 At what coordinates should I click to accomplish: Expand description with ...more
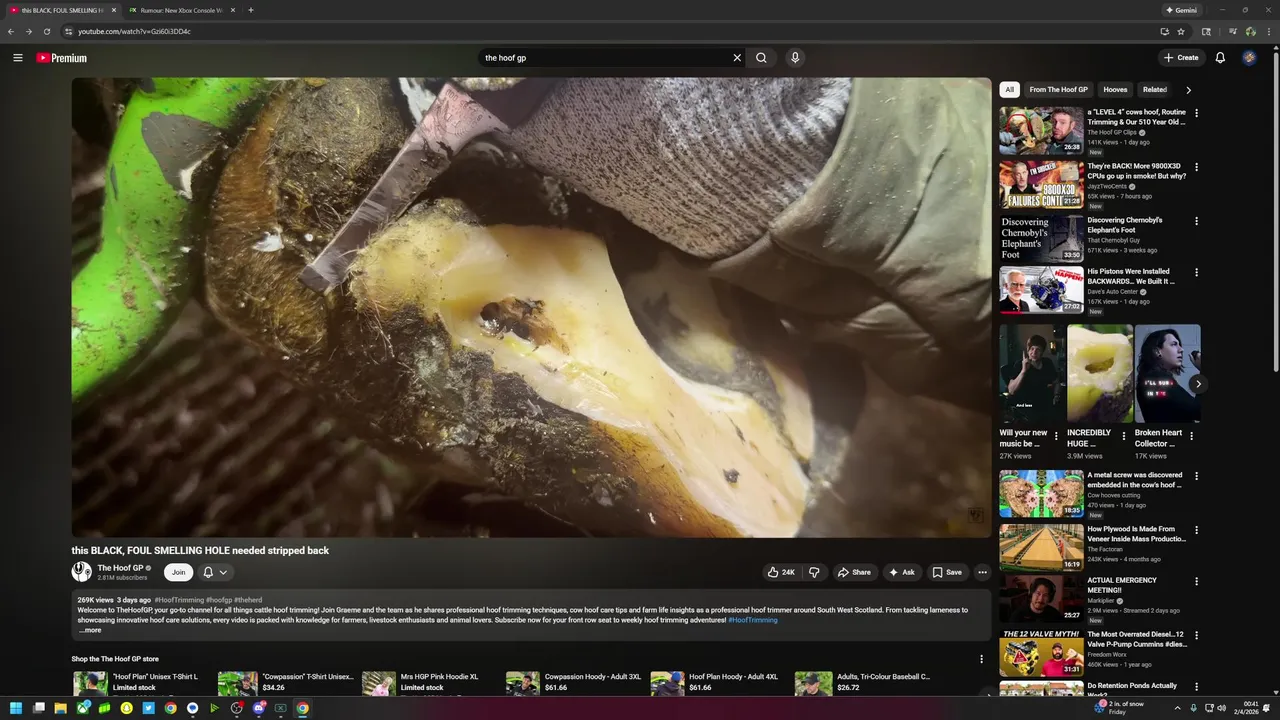click(90, 630)
